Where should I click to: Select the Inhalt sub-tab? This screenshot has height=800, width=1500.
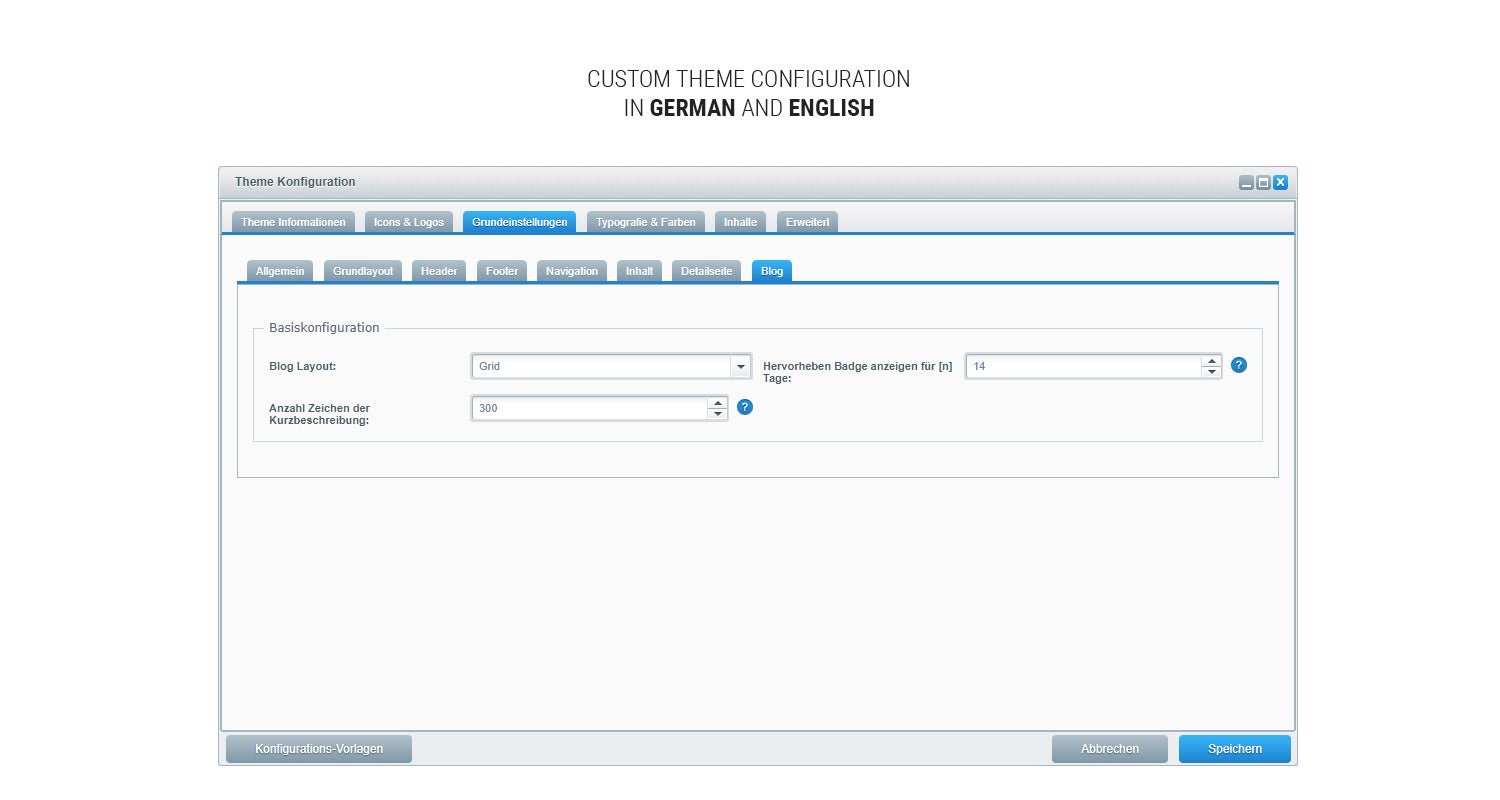click(639, 271)
